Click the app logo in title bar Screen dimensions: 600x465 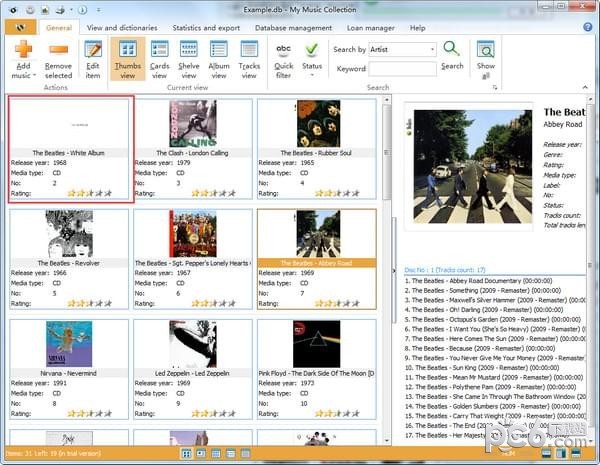pyautogui.click(x=13, y=10)
